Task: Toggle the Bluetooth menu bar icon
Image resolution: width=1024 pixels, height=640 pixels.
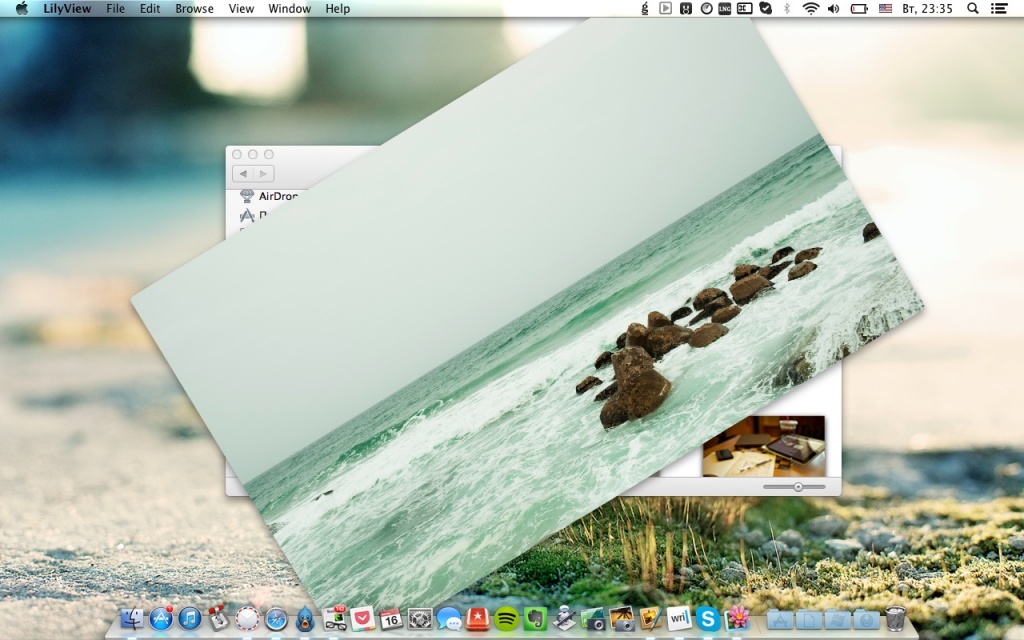Action: pos(786,8)
